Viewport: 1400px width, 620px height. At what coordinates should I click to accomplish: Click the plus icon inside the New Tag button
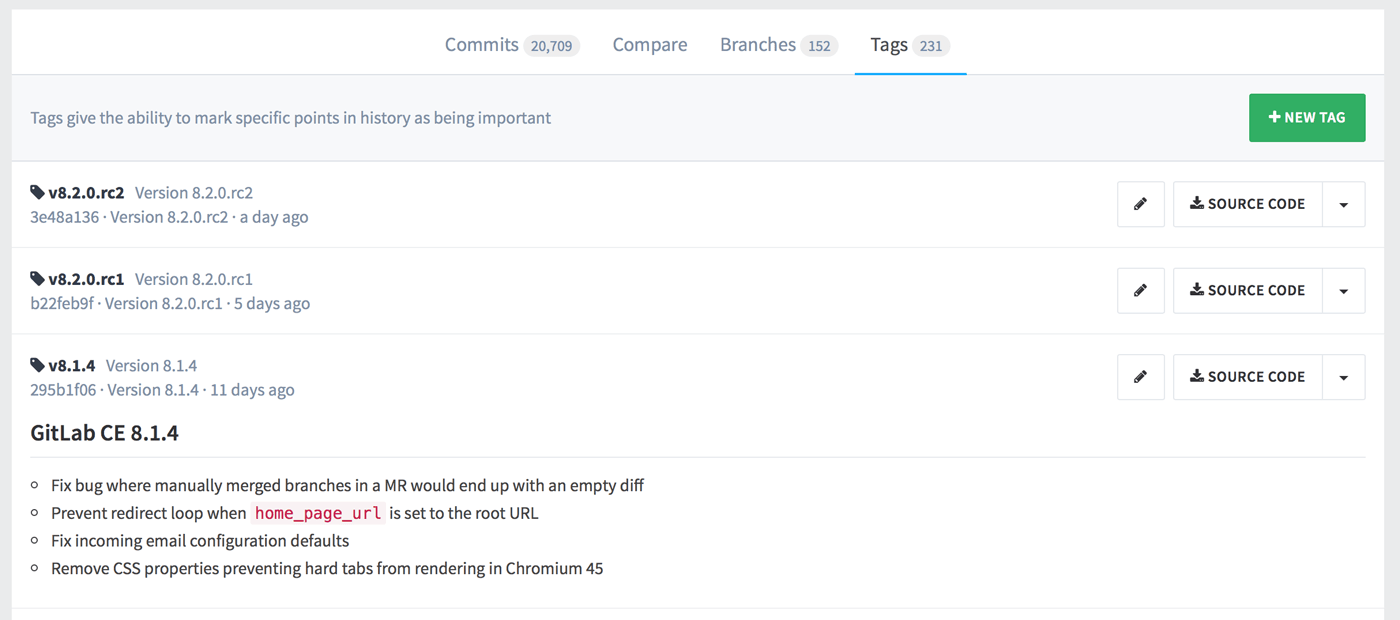point(1273,117)
